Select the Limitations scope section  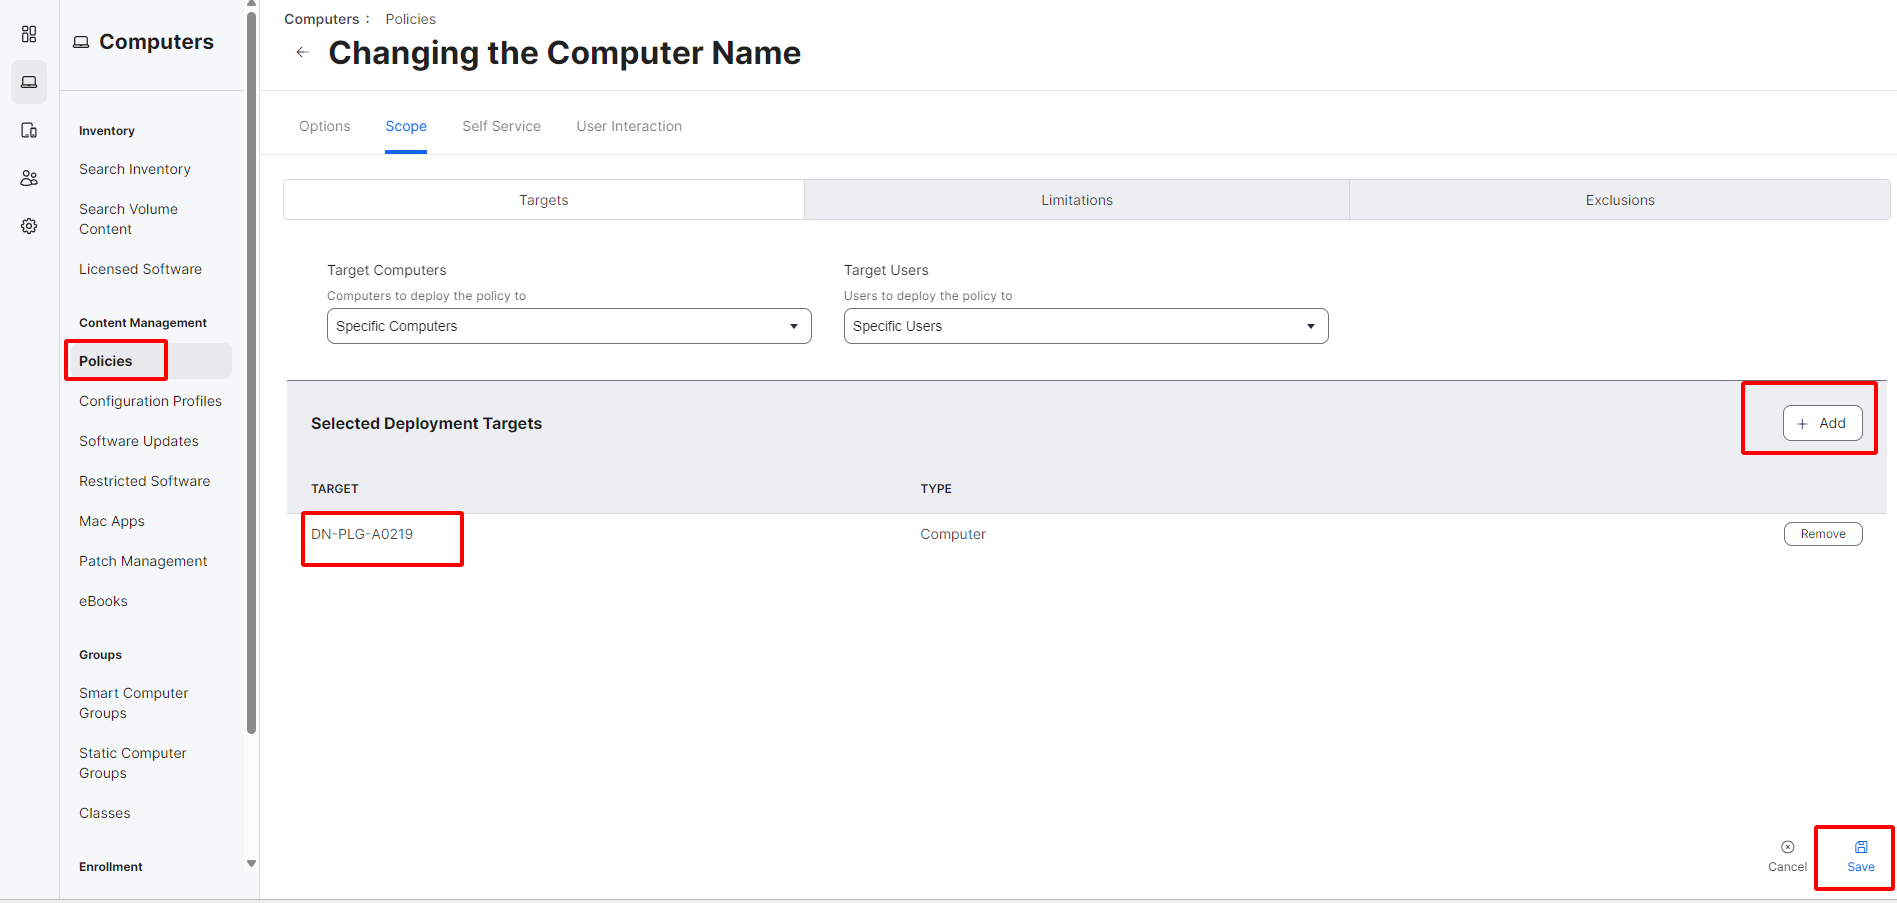(x=1076, y=200)
